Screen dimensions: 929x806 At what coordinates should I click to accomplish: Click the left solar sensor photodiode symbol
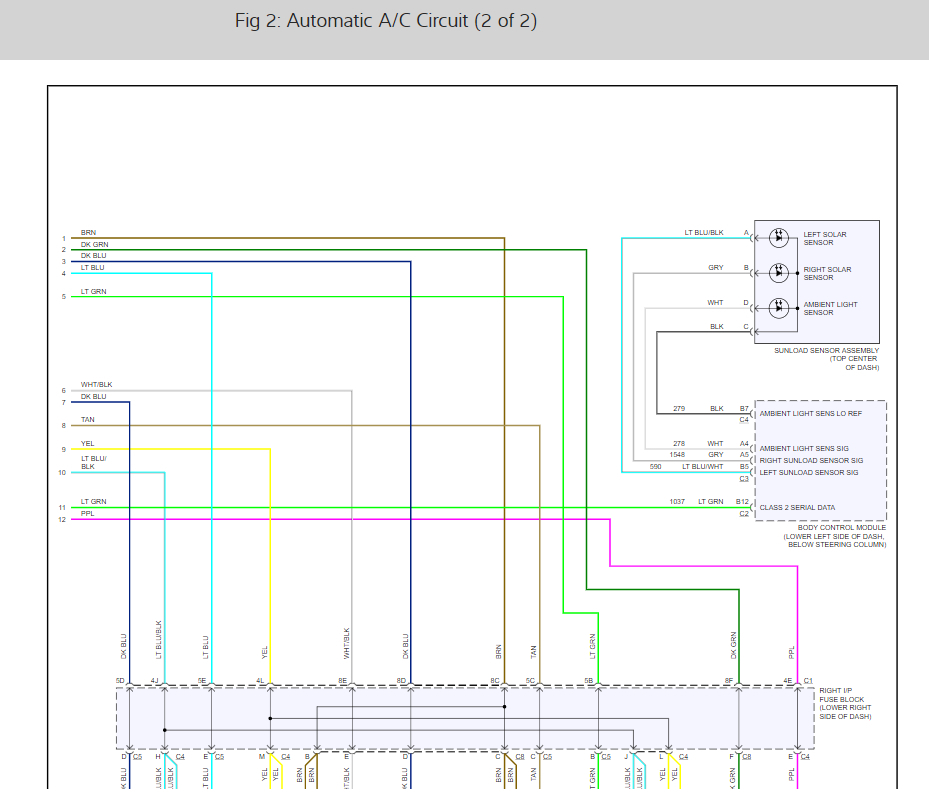[779, 238]
